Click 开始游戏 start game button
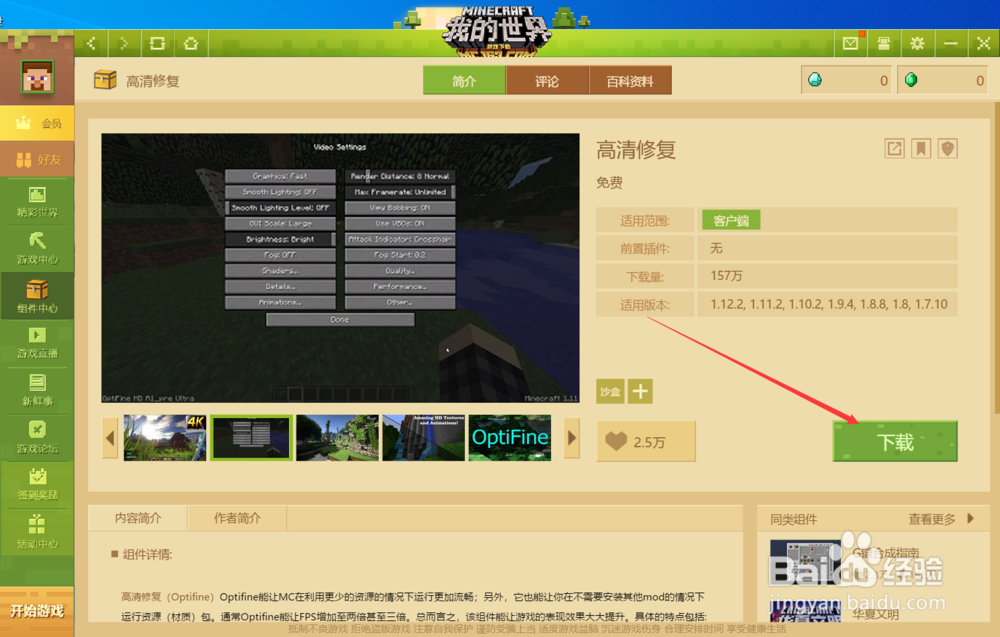Viewport: 1000px width, 637px height. tap(37, 611)
